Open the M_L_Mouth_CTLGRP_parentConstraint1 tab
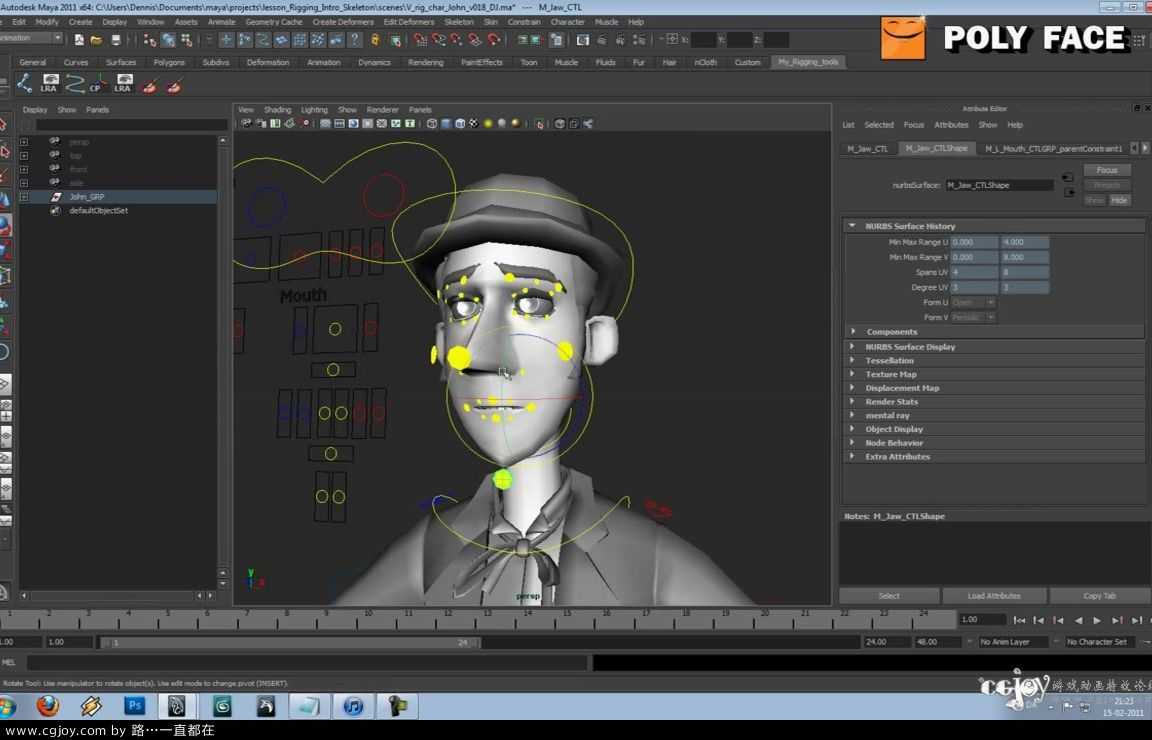1152x740 pixels. click(x=1054, y=148)
